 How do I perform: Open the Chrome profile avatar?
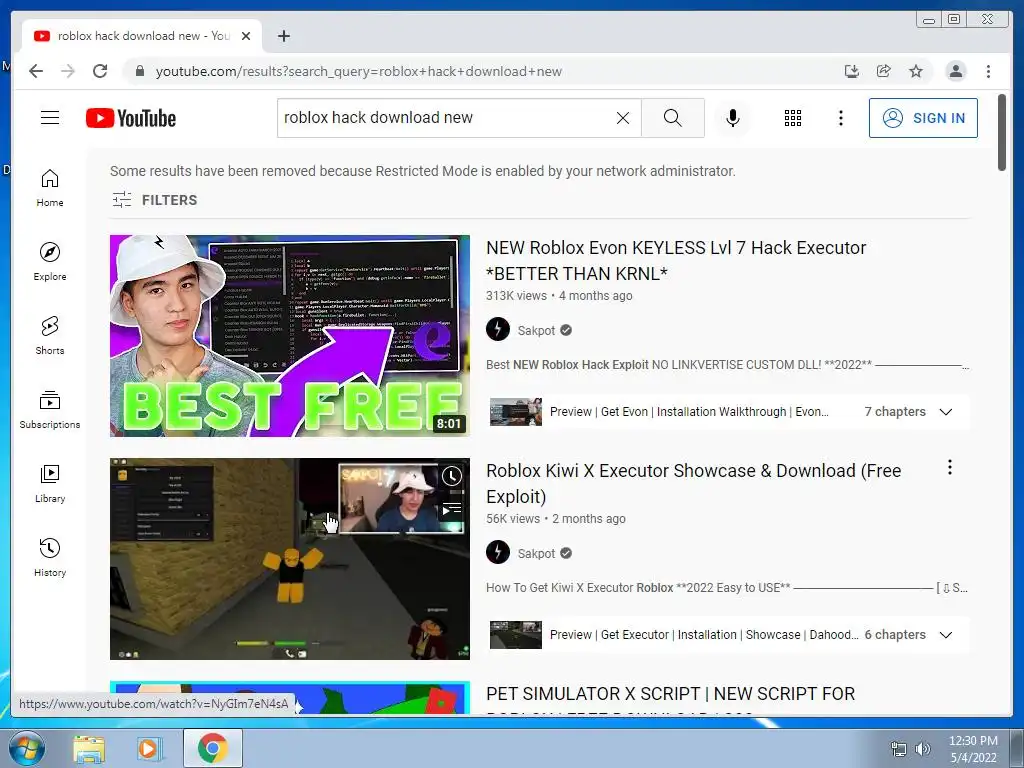click(955, 71)
